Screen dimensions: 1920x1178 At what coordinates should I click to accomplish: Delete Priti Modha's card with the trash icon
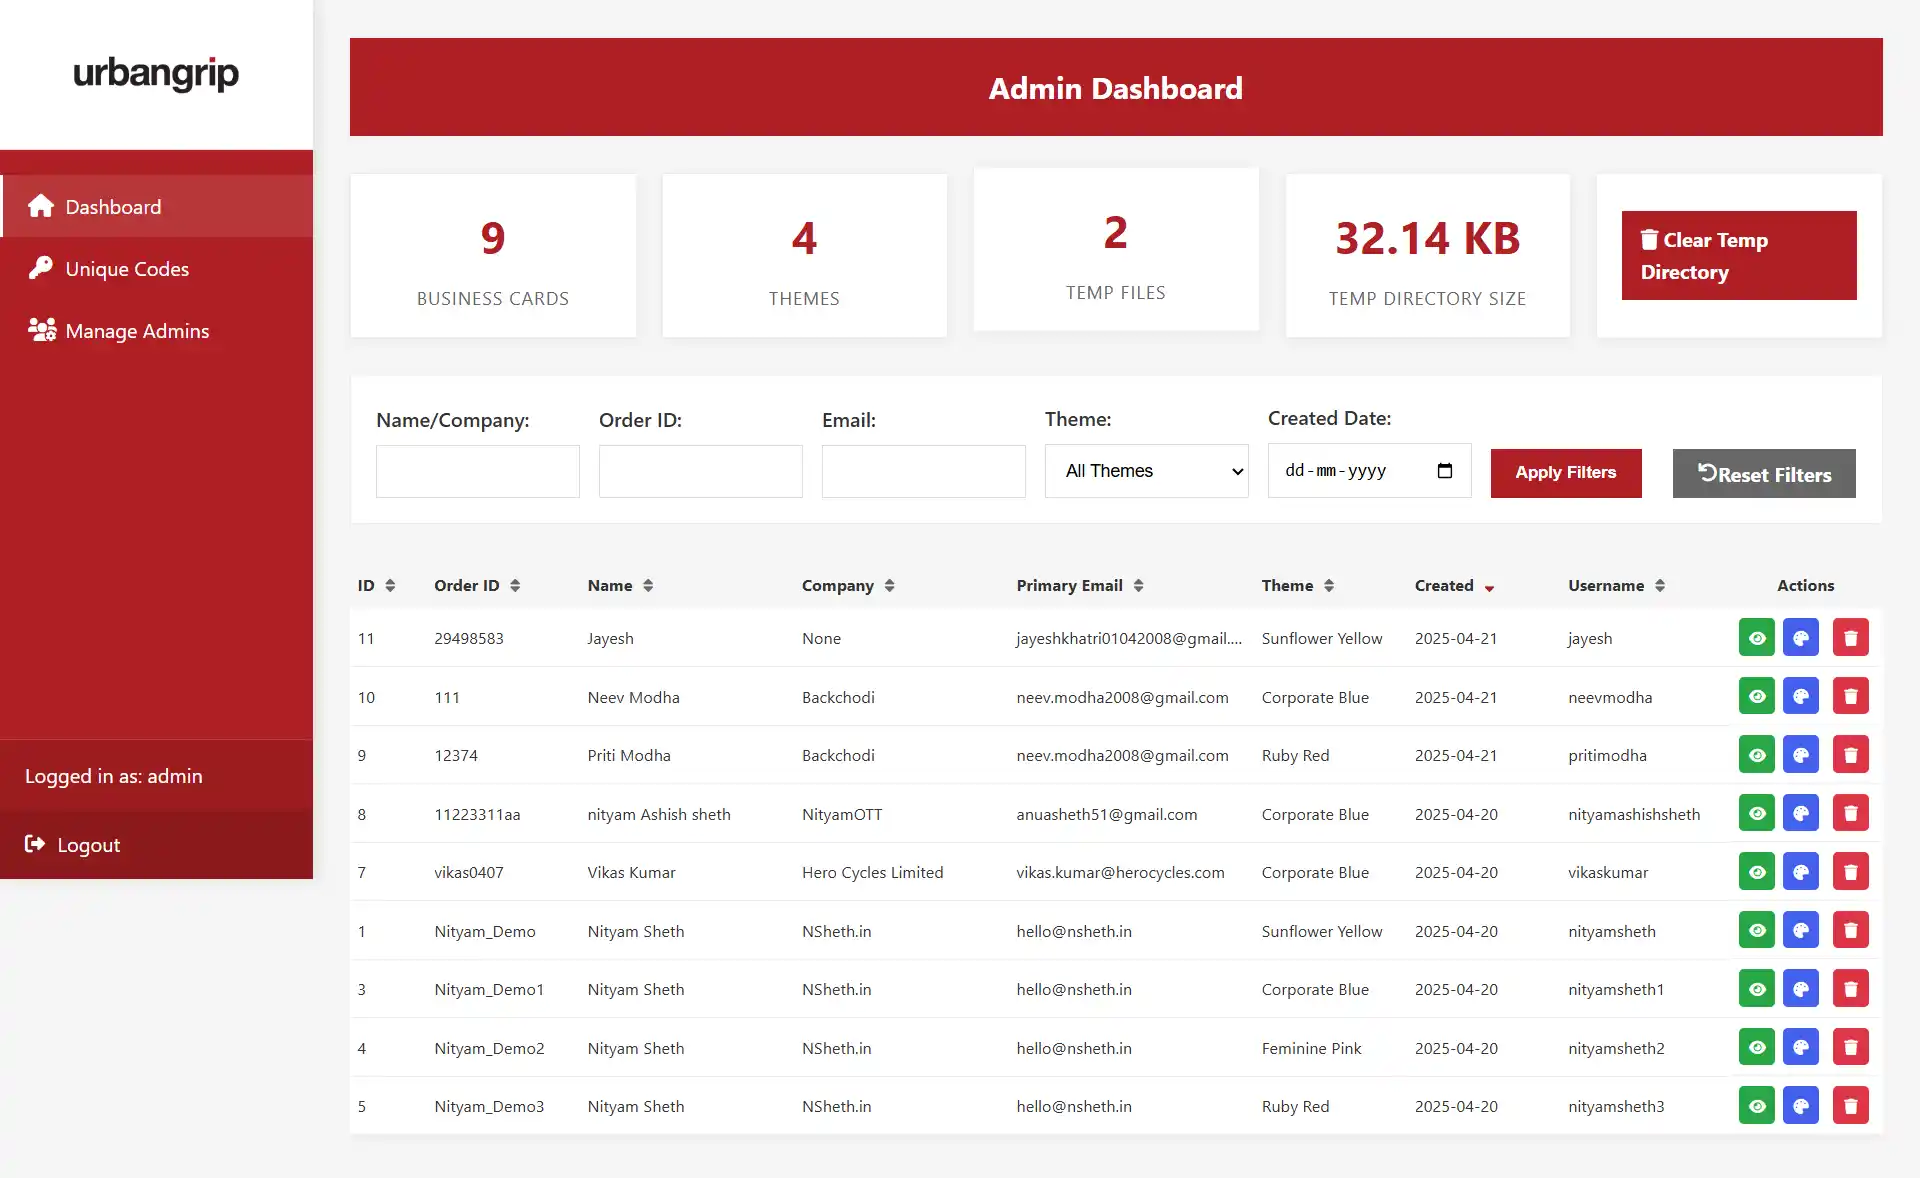click(x=1850, y=755)
